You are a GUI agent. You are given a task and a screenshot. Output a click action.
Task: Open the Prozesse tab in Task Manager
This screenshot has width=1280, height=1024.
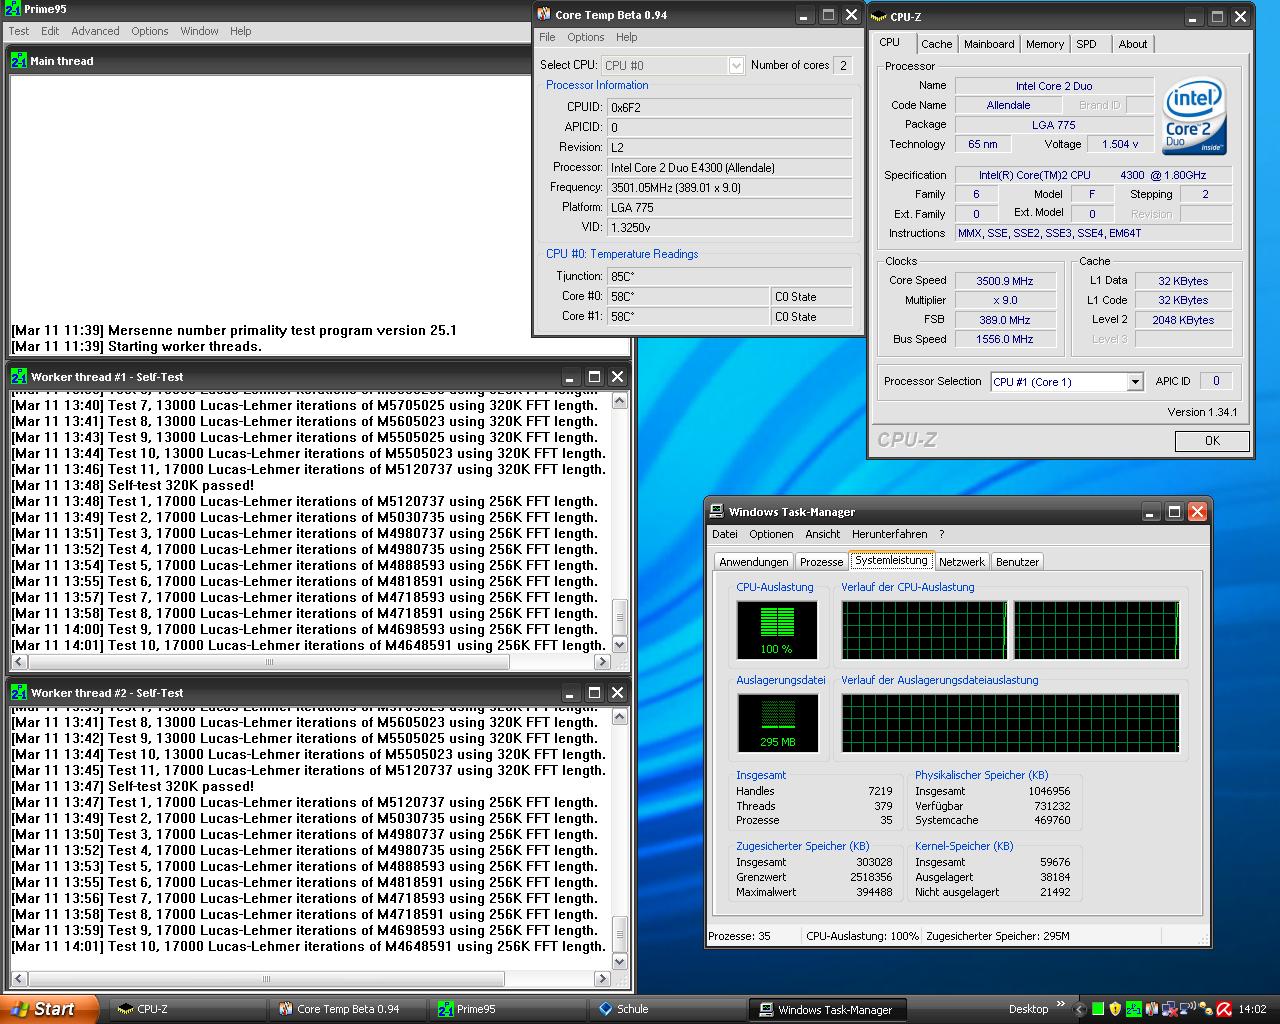[x=821, y=562]
